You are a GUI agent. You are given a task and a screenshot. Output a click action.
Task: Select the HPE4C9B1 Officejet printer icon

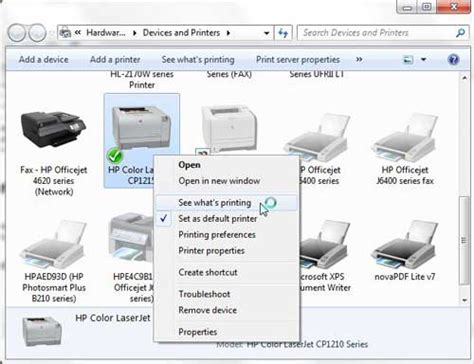[x=132, y=238]
